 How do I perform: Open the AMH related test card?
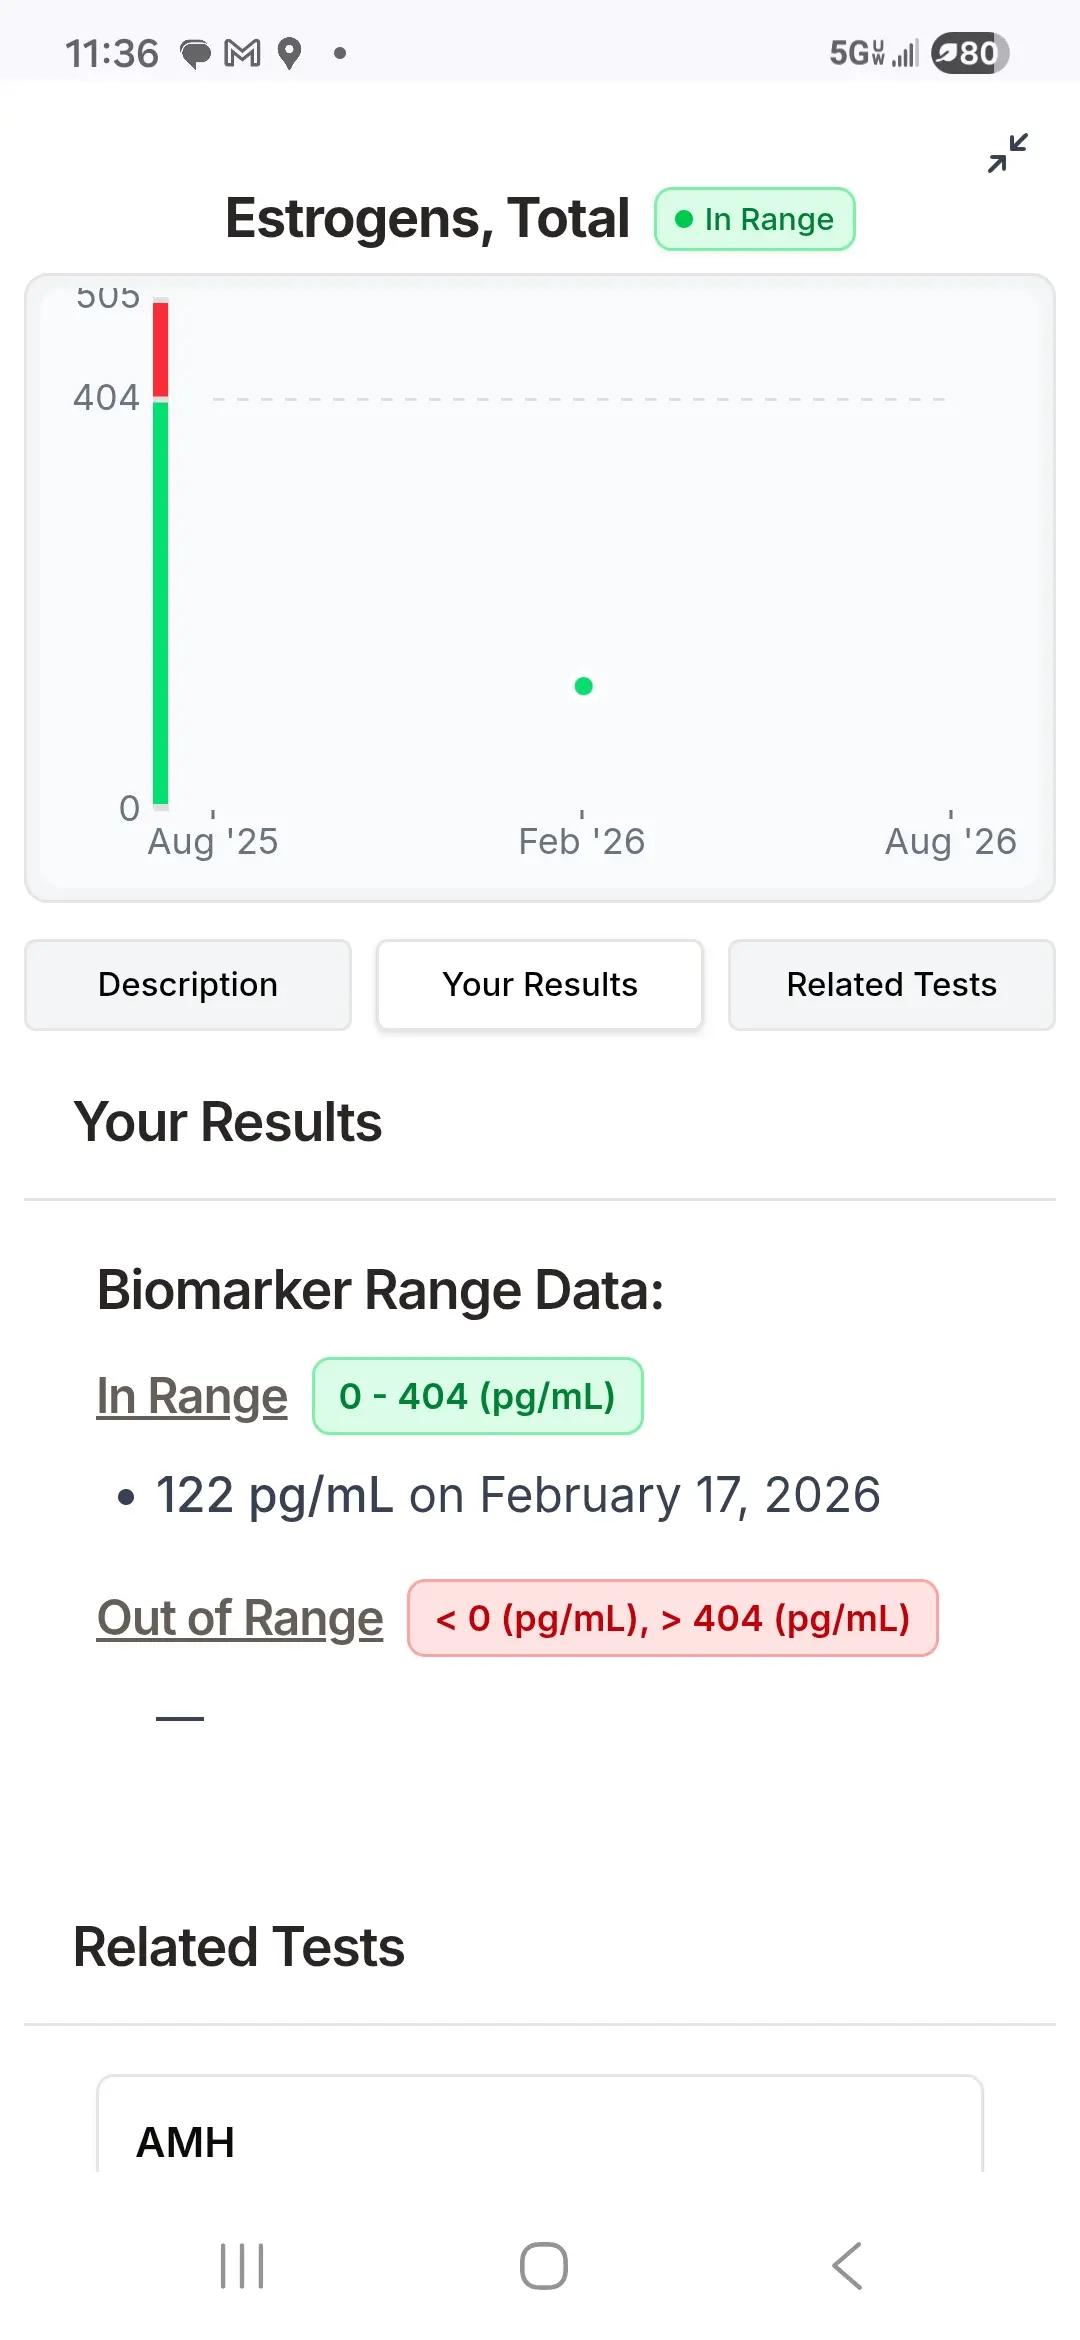coord(540,2130)
